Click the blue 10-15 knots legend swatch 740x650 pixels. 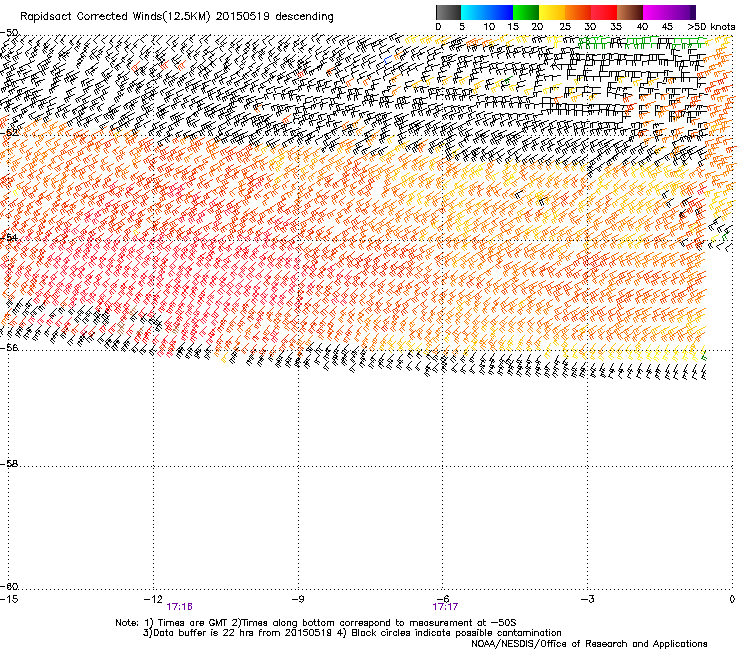pos(500,12)
